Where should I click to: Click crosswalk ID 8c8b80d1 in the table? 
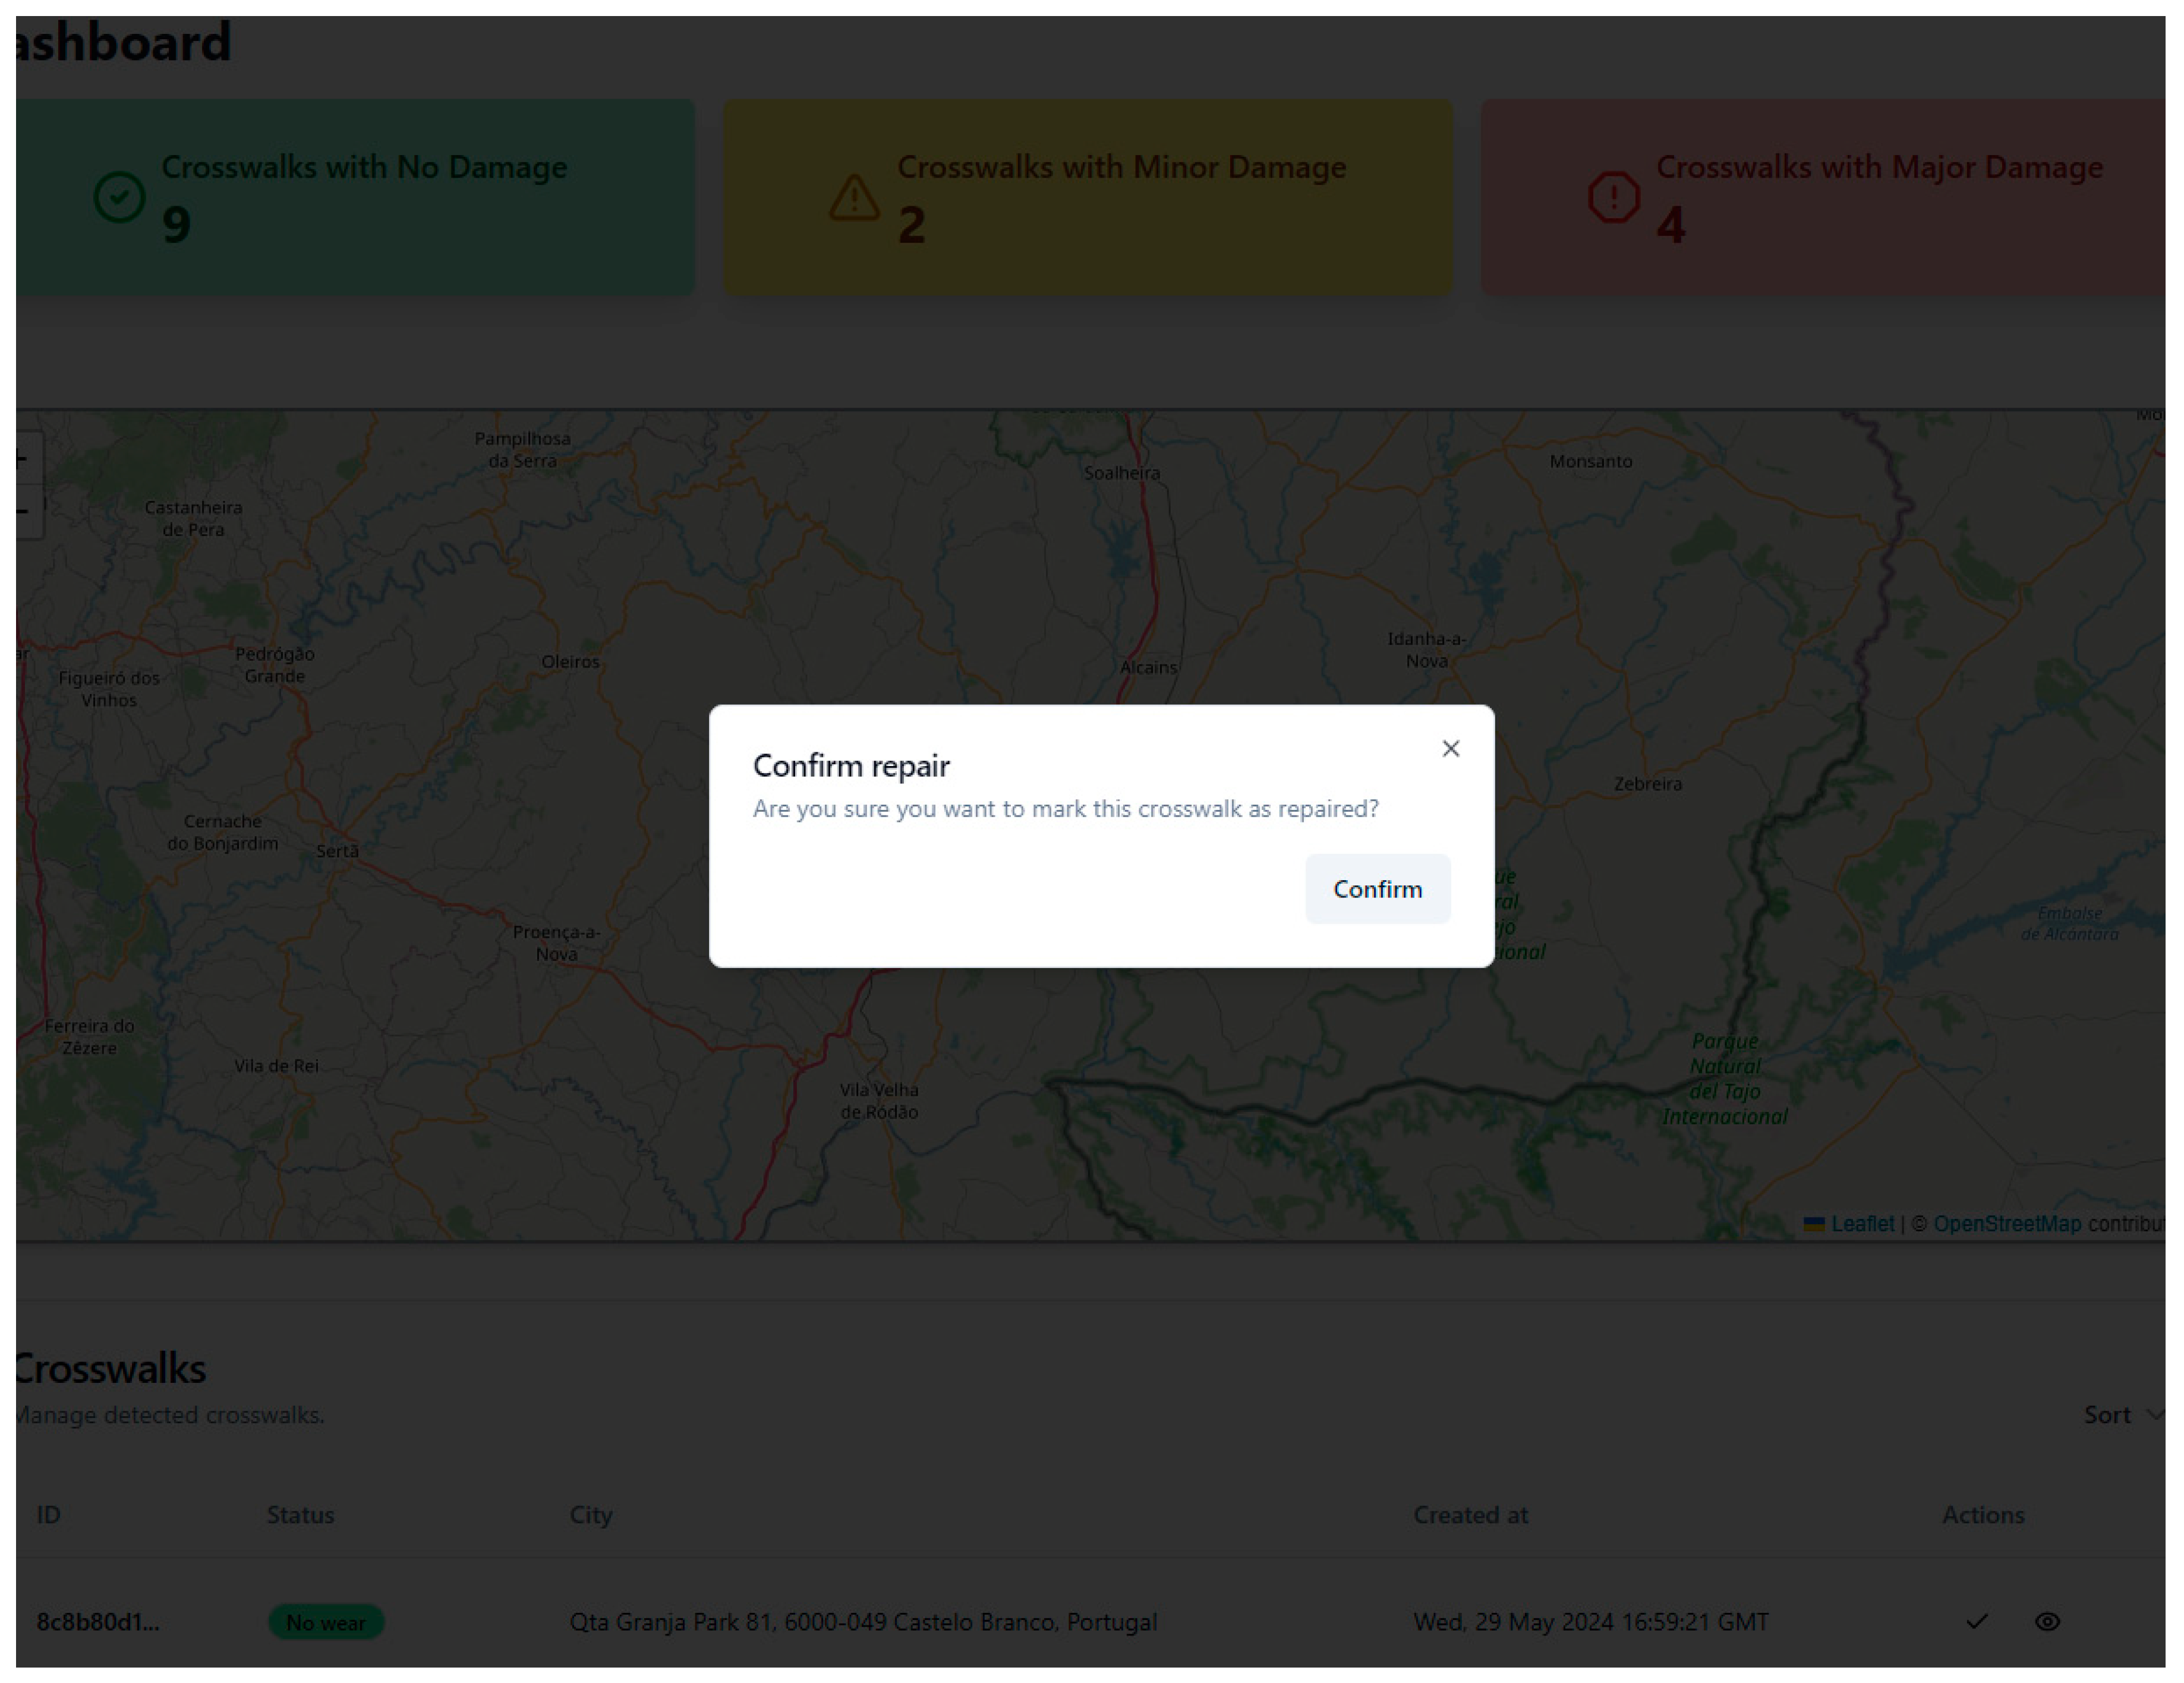(x=98, y=1621)
